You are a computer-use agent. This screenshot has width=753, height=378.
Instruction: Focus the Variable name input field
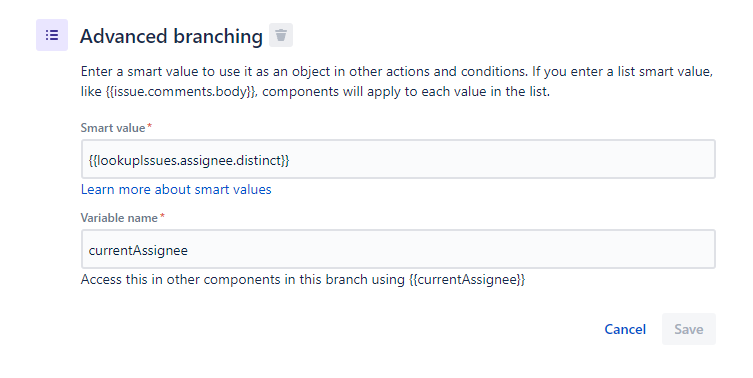click(x=398, y=249)
